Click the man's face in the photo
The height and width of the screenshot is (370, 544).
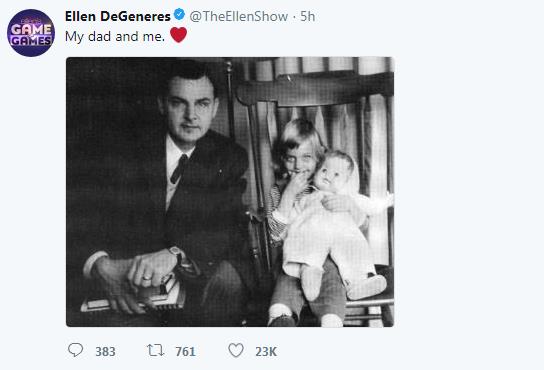click(x=190, y=106)
